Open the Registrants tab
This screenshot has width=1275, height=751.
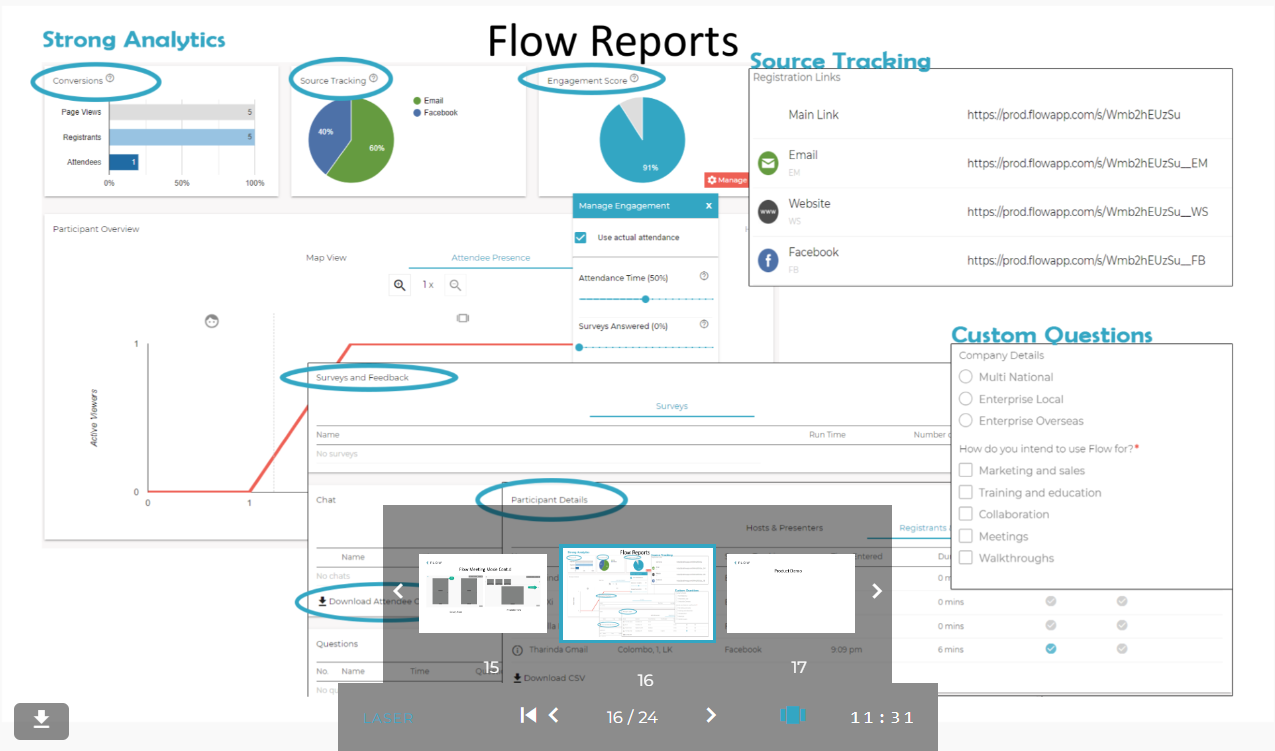click(x=924, y=528)
